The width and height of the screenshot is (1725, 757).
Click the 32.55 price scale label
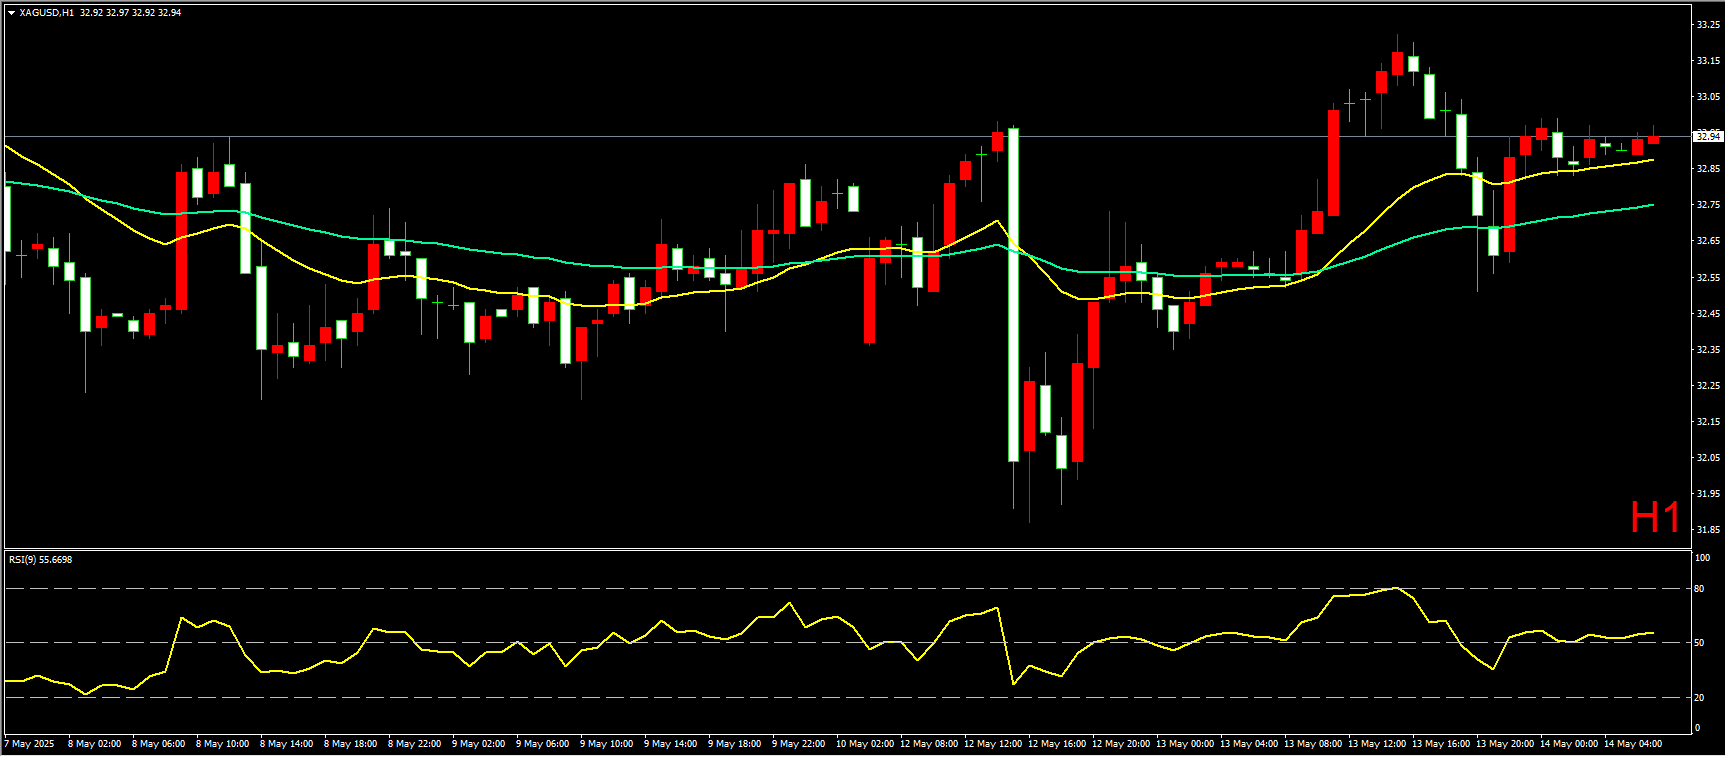pyautogui.click(x=1707, y=277)
